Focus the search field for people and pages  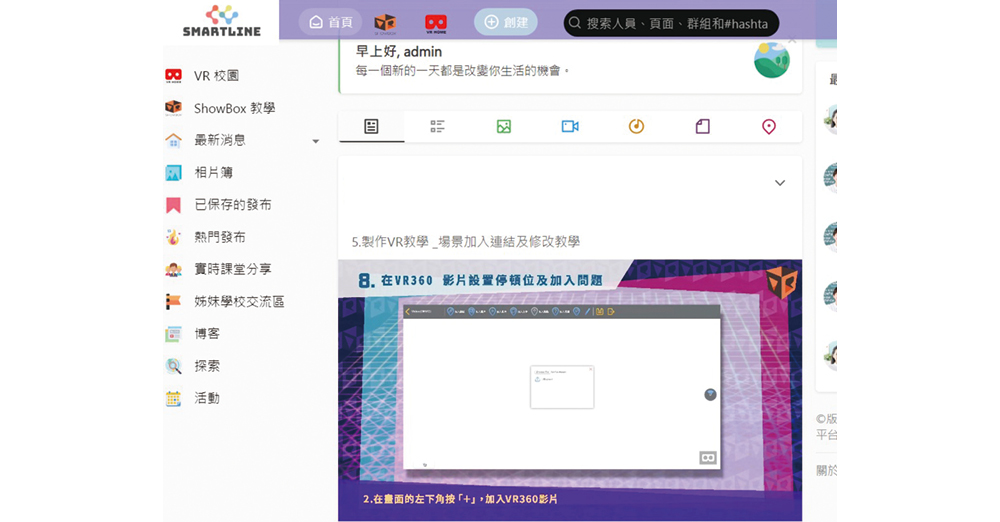click(x=671, y=23)
